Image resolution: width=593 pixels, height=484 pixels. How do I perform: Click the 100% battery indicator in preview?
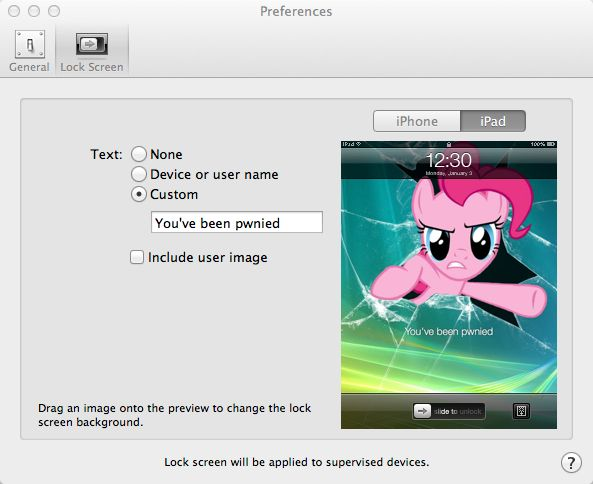pyautogui.click(x=543, y=144)
